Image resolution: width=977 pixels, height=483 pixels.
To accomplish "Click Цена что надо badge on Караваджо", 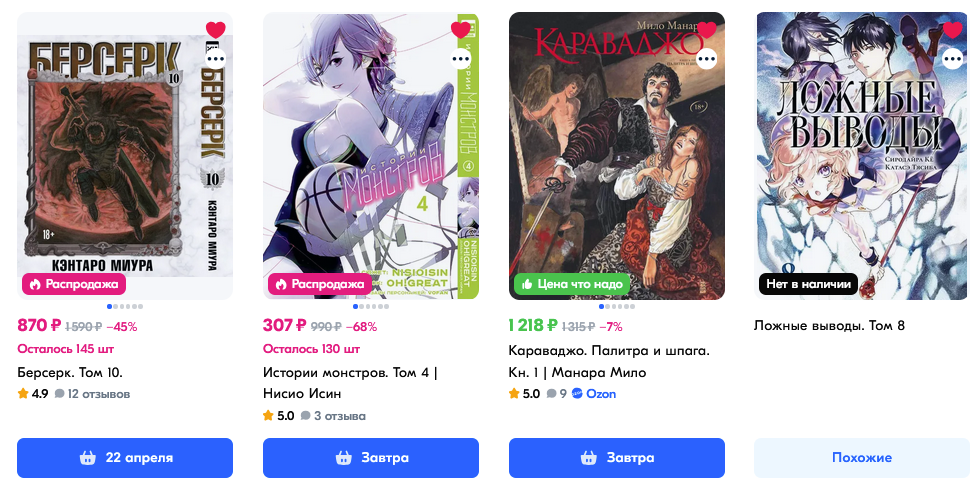I will (572, 284).
